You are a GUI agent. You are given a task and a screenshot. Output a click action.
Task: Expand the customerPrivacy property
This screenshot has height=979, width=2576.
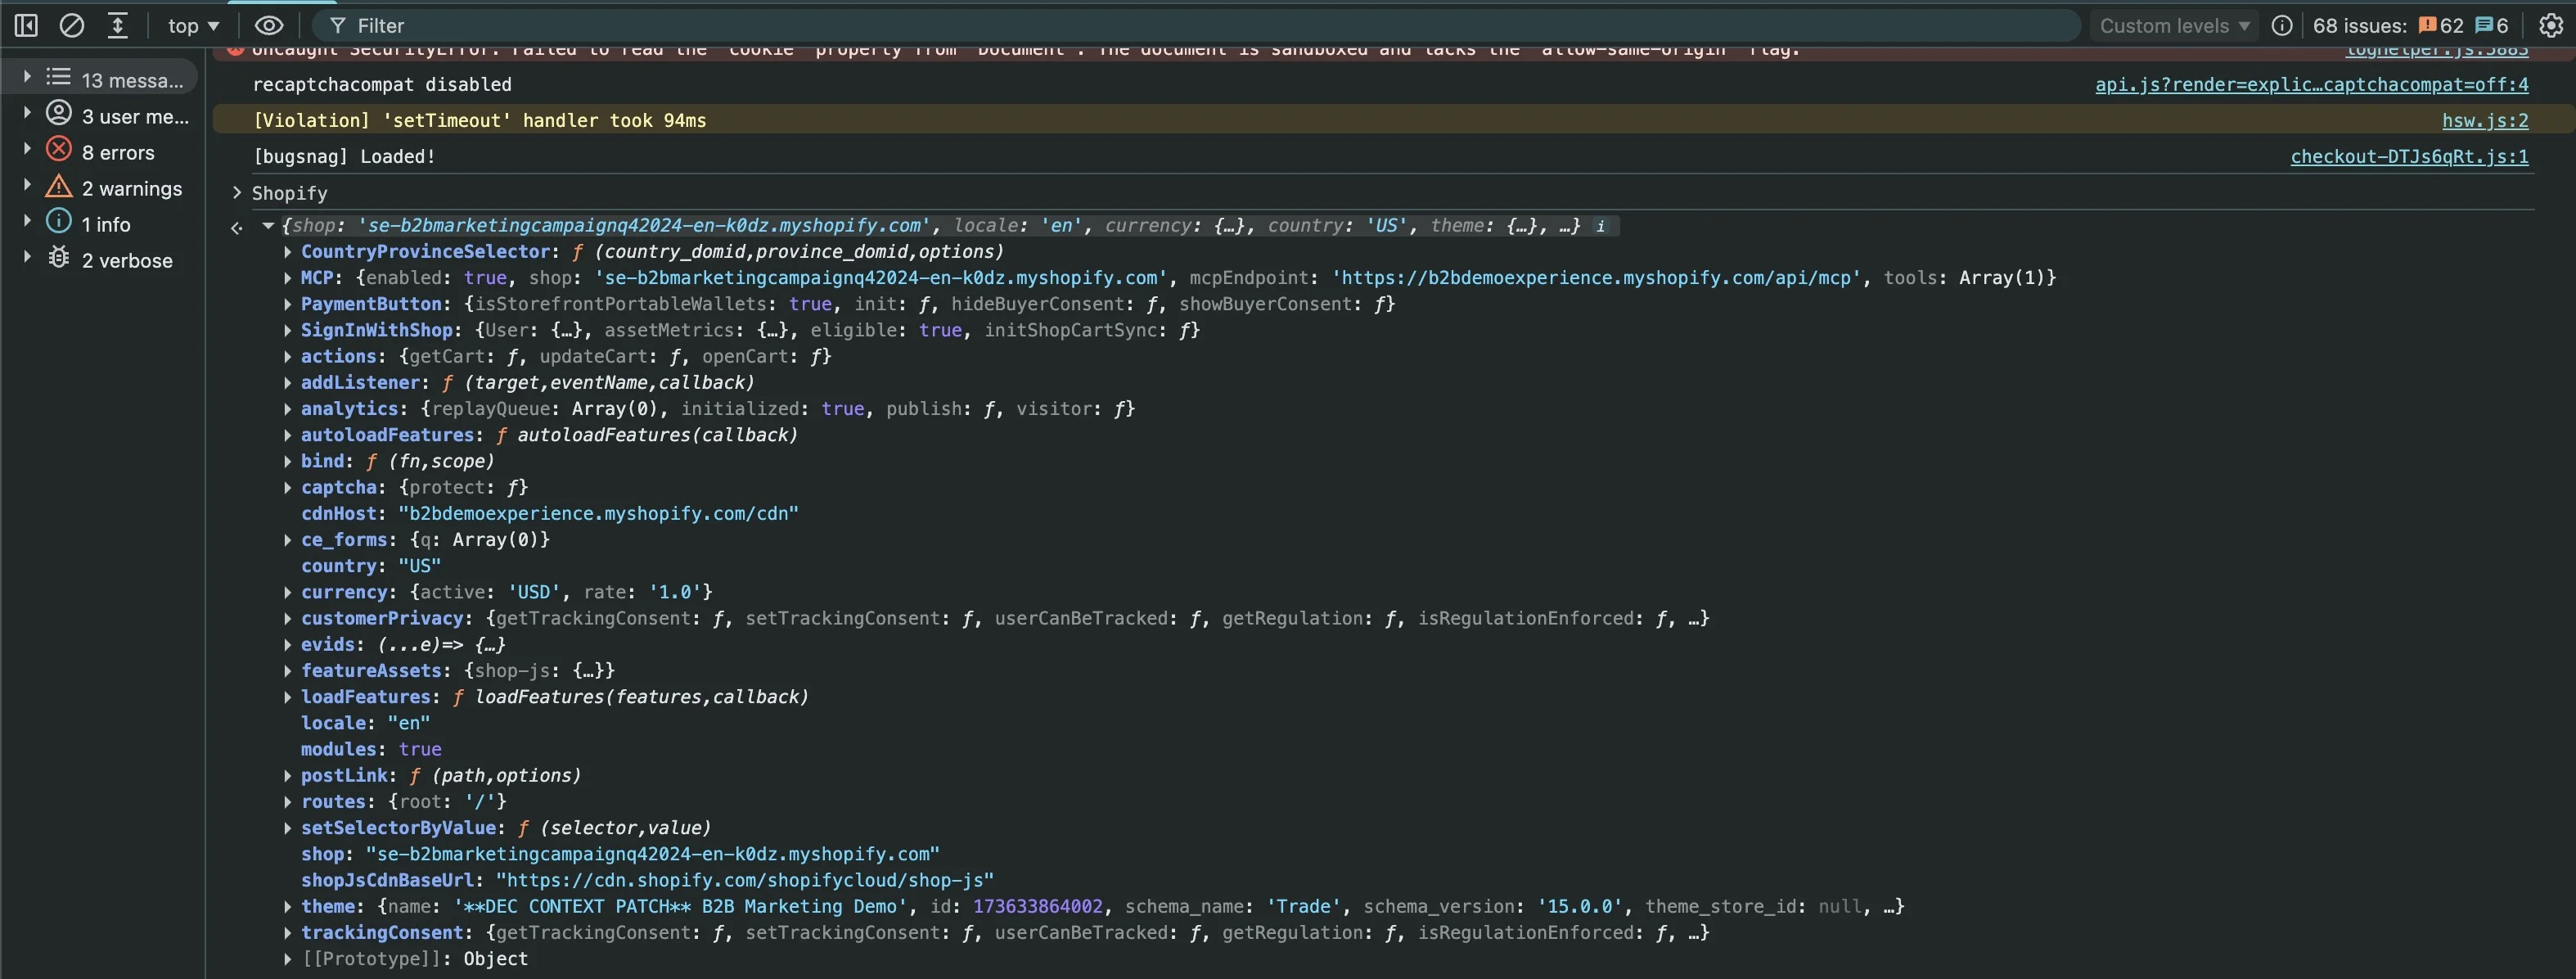(x=288, y=619)
